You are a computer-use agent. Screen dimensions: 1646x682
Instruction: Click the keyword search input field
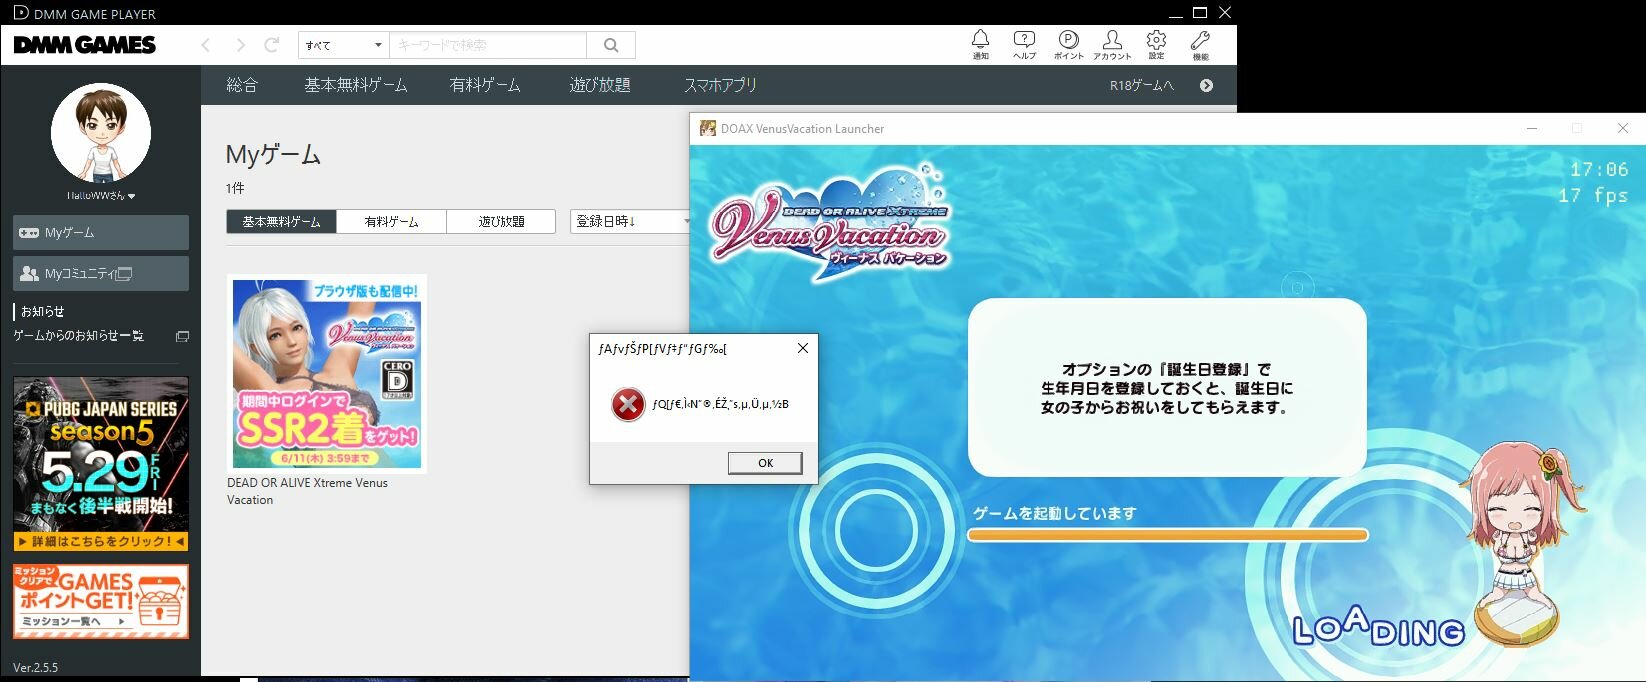pyautogui.click(x=487, y=45)
